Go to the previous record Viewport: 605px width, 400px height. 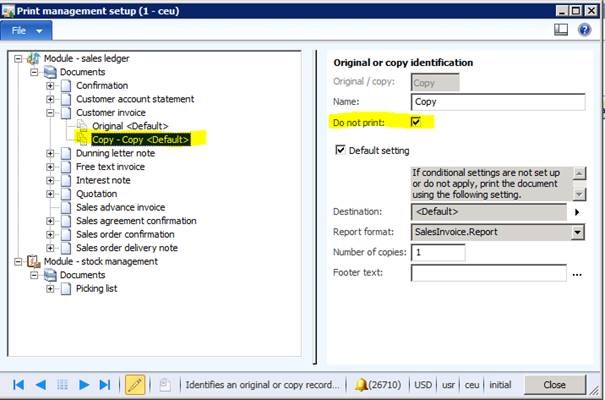[40, 384]
